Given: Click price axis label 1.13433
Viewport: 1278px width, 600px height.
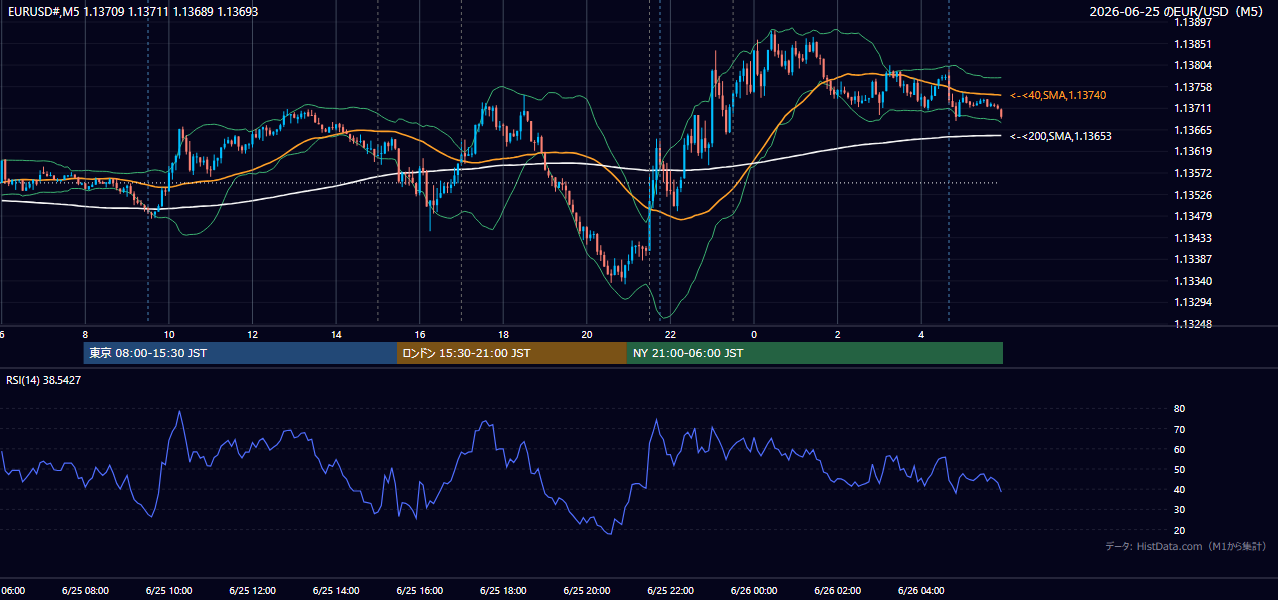Looking at the screenshot, I should coord(1193,238).
